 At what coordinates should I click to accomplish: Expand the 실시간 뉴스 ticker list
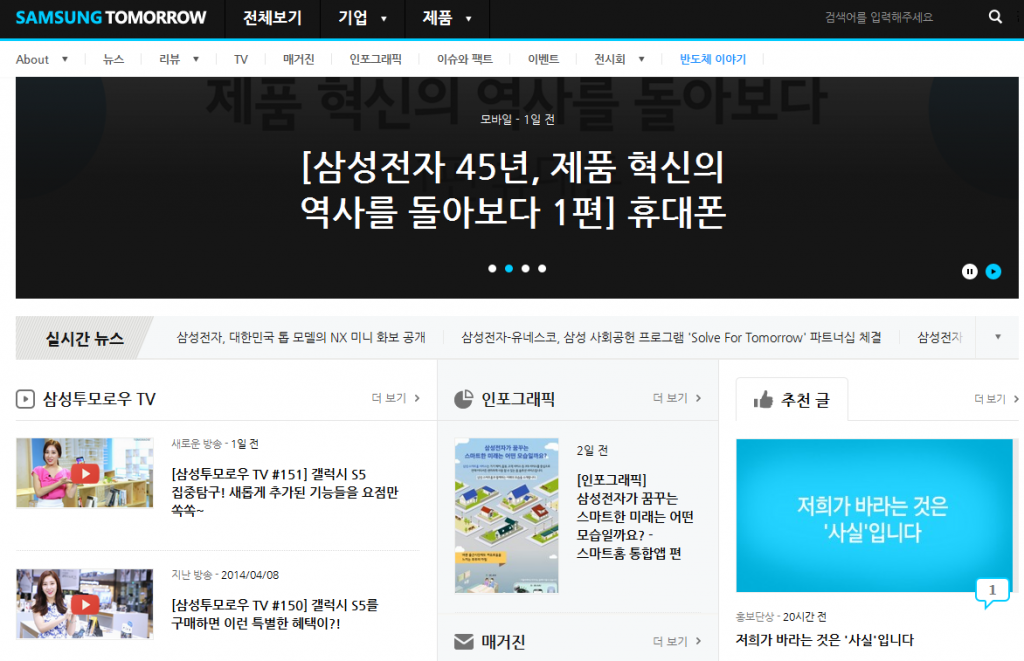(x=997, y=337)
